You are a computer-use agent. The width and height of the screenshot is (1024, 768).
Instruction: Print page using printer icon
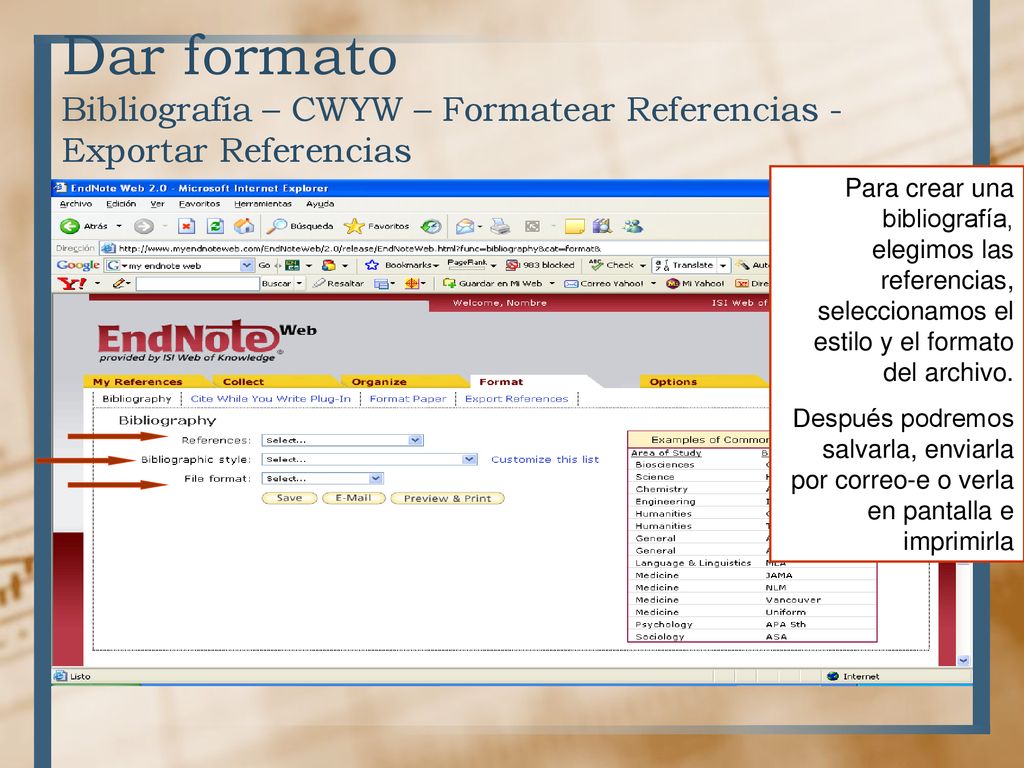click(500, 226)
